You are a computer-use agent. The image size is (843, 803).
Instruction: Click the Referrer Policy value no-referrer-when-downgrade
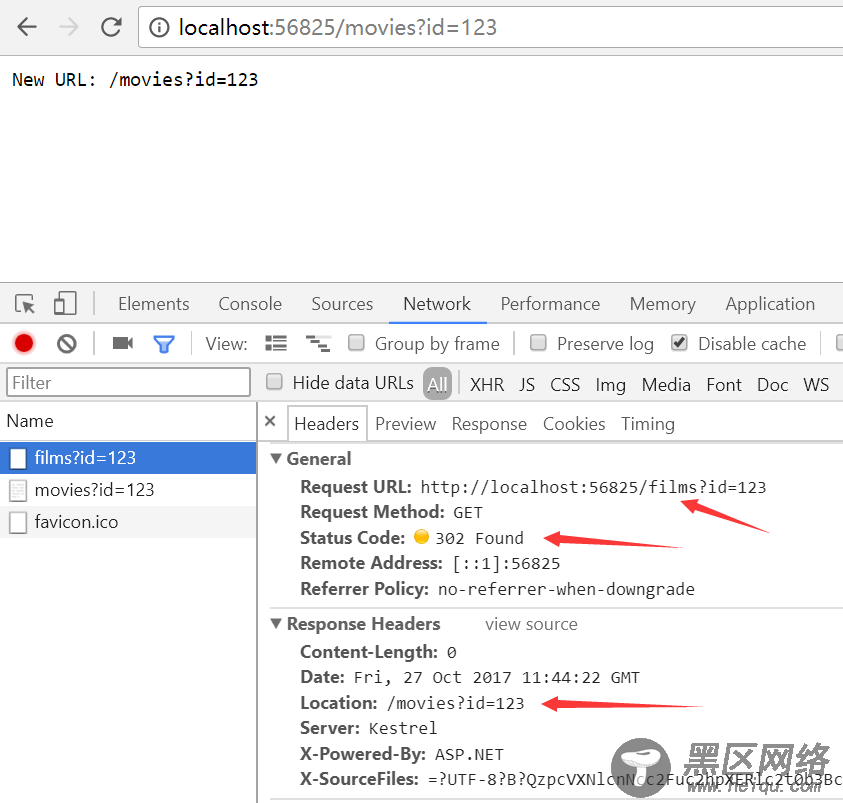[x=566, y=589]
